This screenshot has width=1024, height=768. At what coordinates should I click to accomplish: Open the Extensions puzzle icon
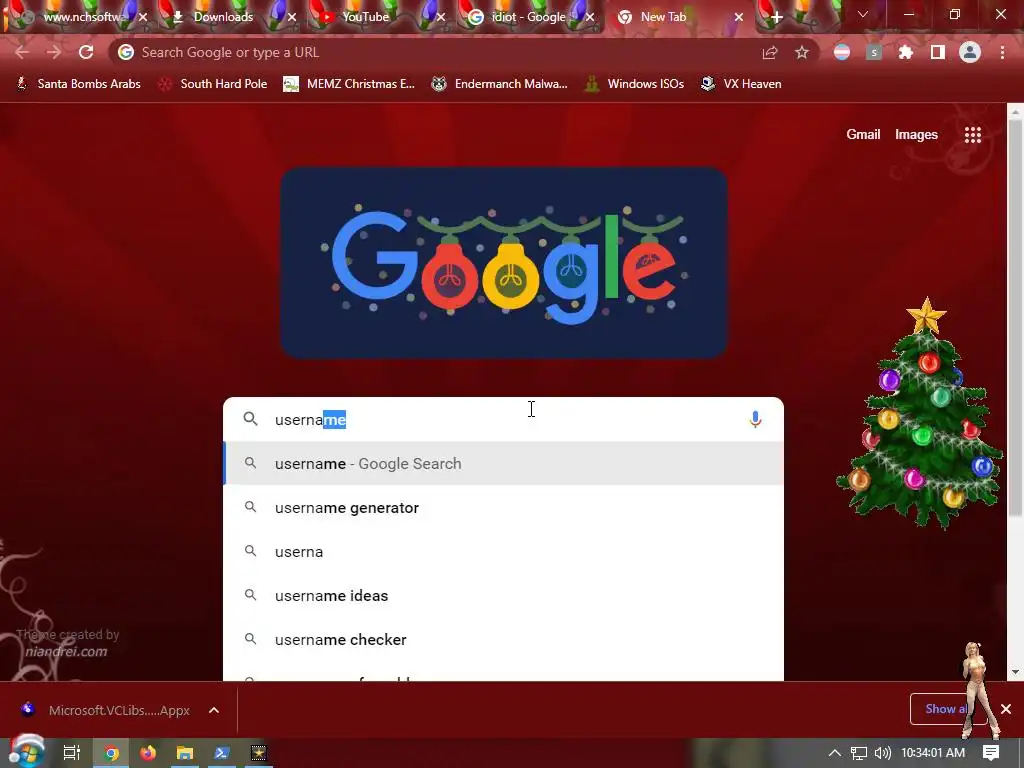click(905, 52)
